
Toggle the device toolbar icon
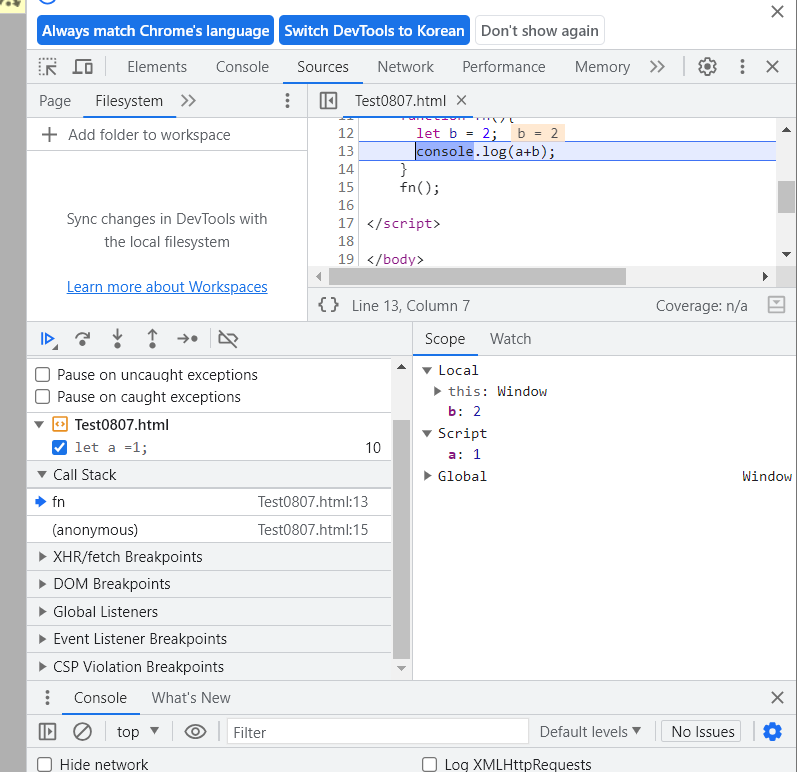83,67
